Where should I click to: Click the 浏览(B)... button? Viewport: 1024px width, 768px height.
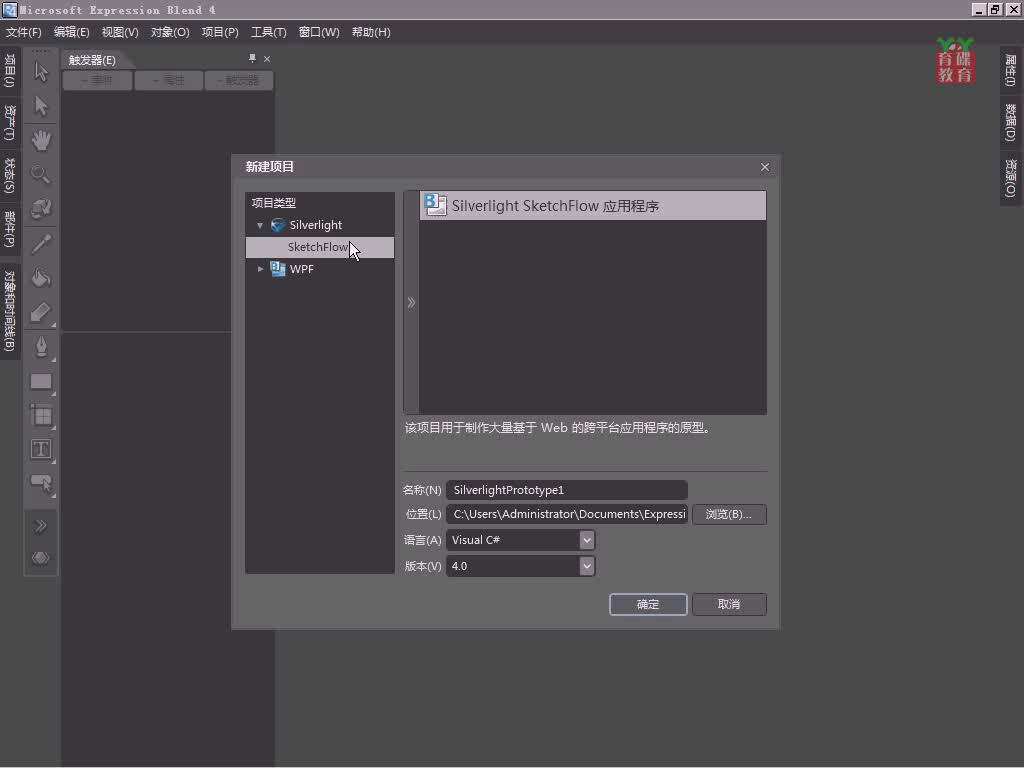click(x=729, y=515)
